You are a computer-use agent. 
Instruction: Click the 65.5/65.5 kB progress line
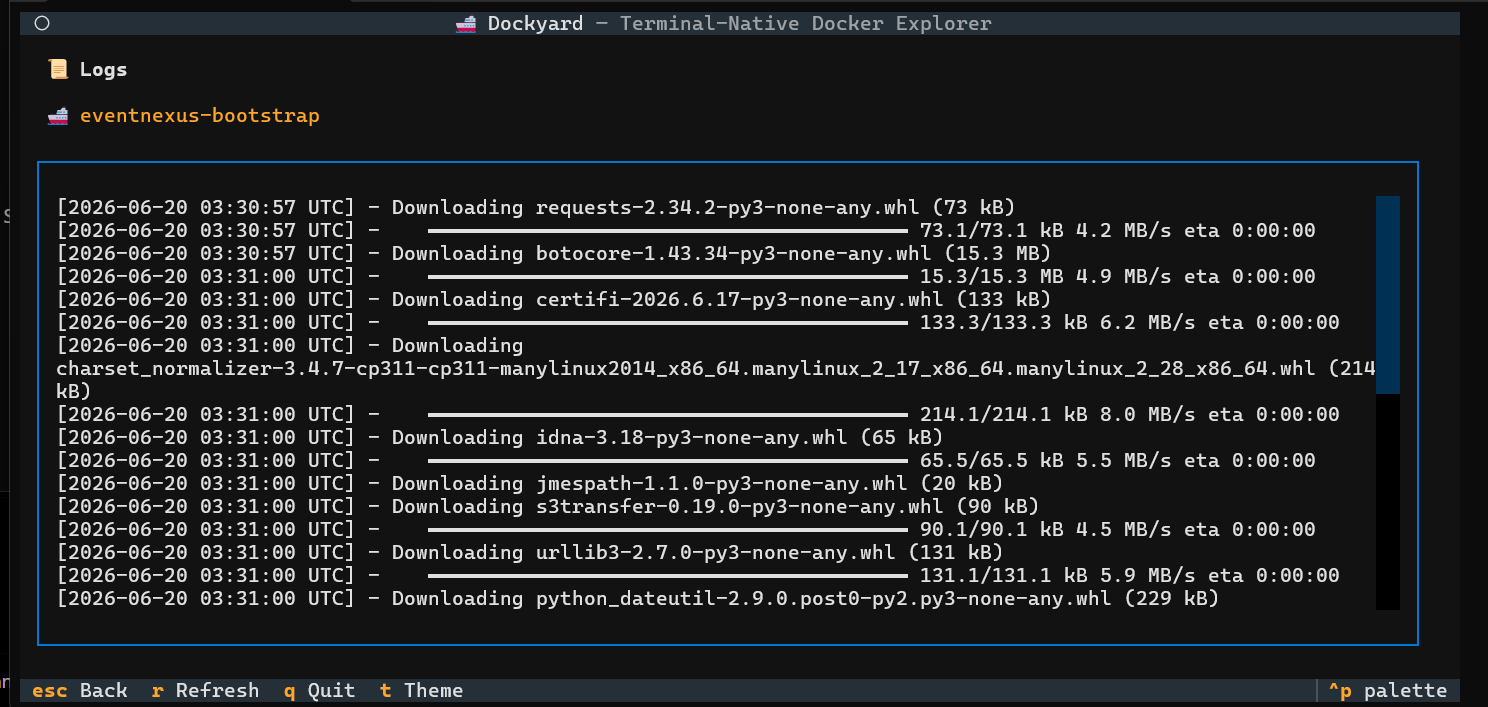686,461
